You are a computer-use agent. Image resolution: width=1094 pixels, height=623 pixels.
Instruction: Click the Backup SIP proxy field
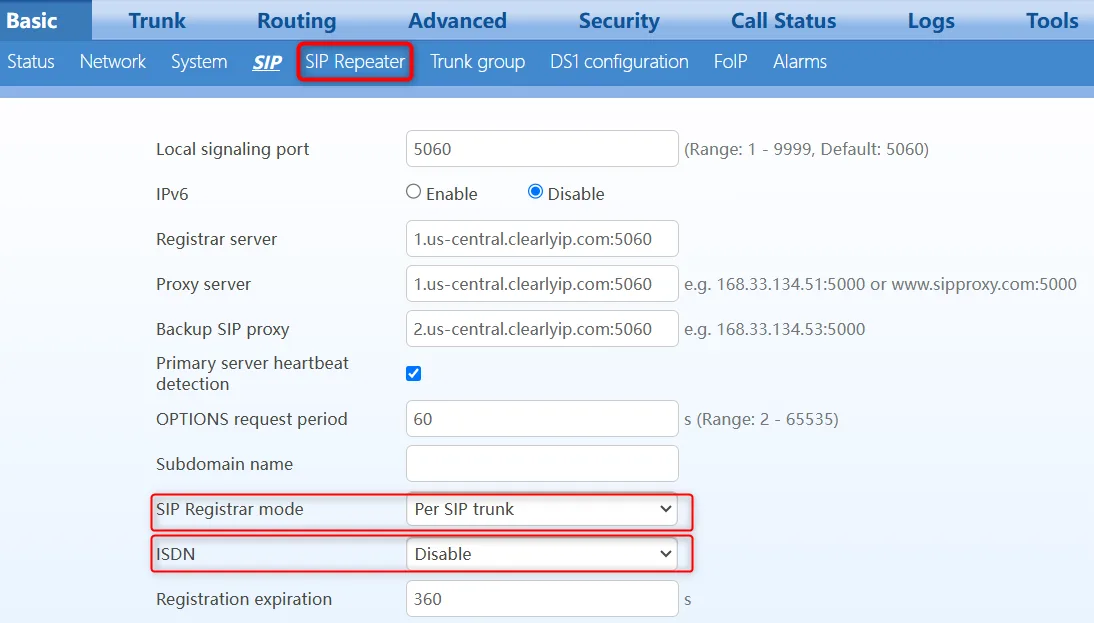point(542,329)
